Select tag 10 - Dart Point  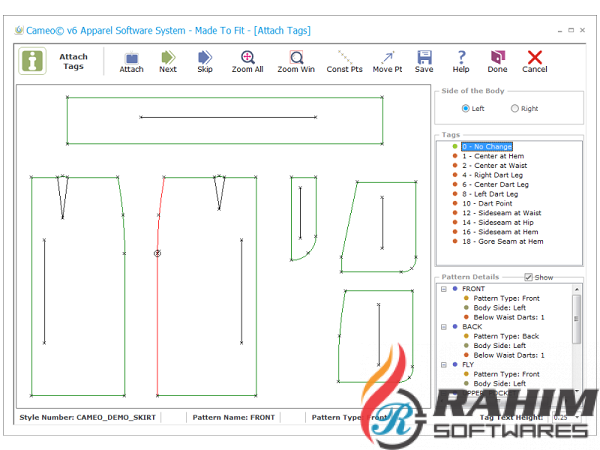(487, 204)
